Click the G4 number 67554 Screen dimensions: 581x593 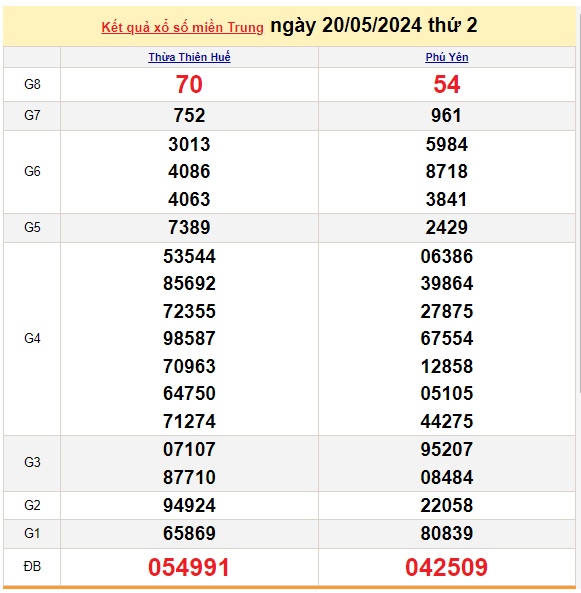[447, 338]
